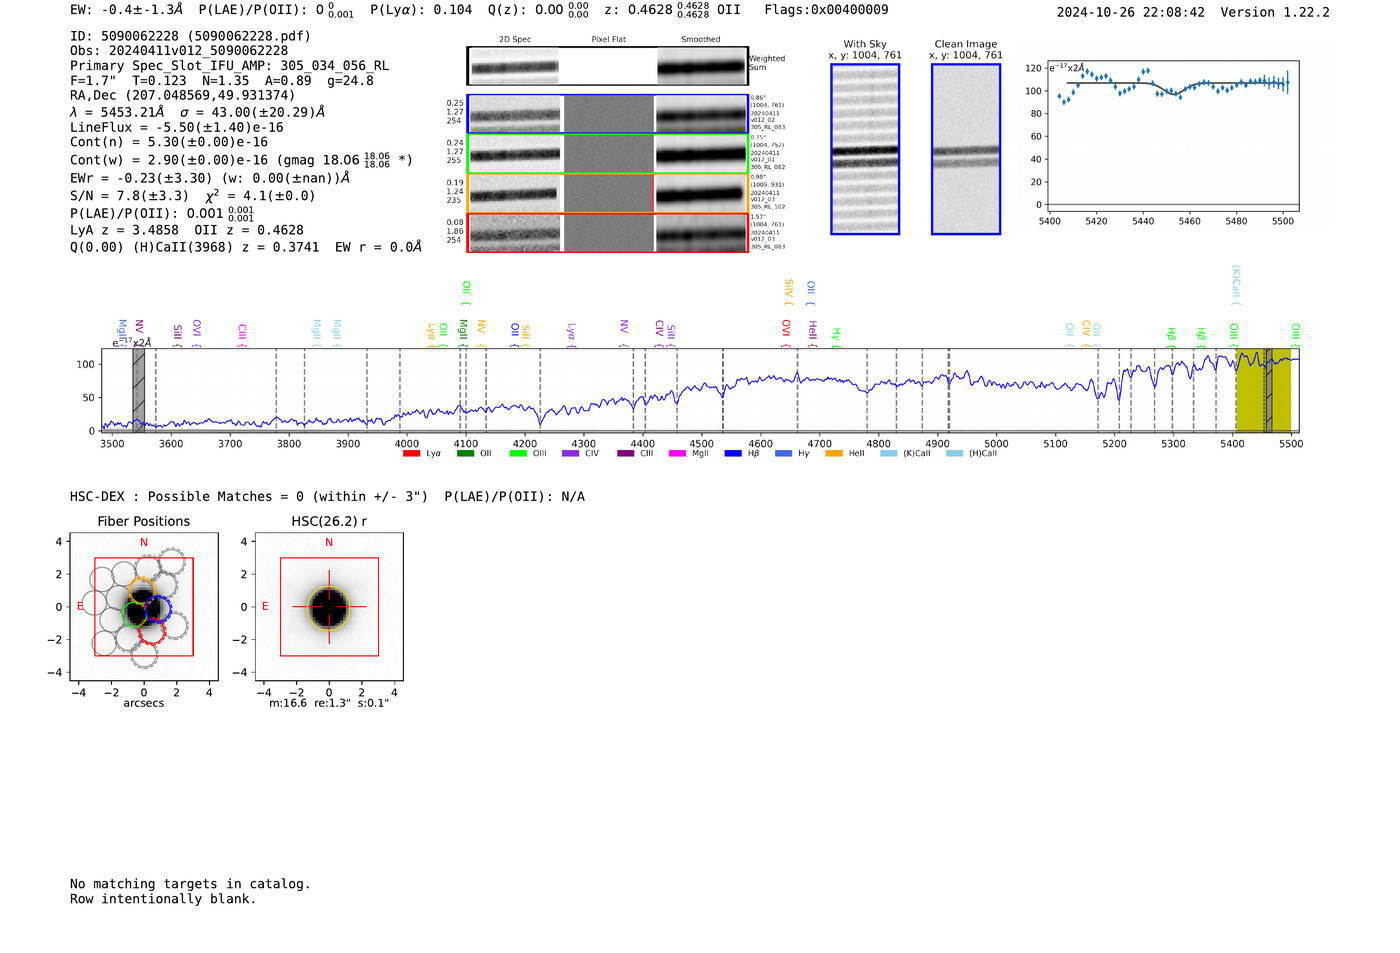This screenshot has width=1400, height=953.
Task: Click the blue fiber circle in Fiber Positions
Action: tap(158, 609)
